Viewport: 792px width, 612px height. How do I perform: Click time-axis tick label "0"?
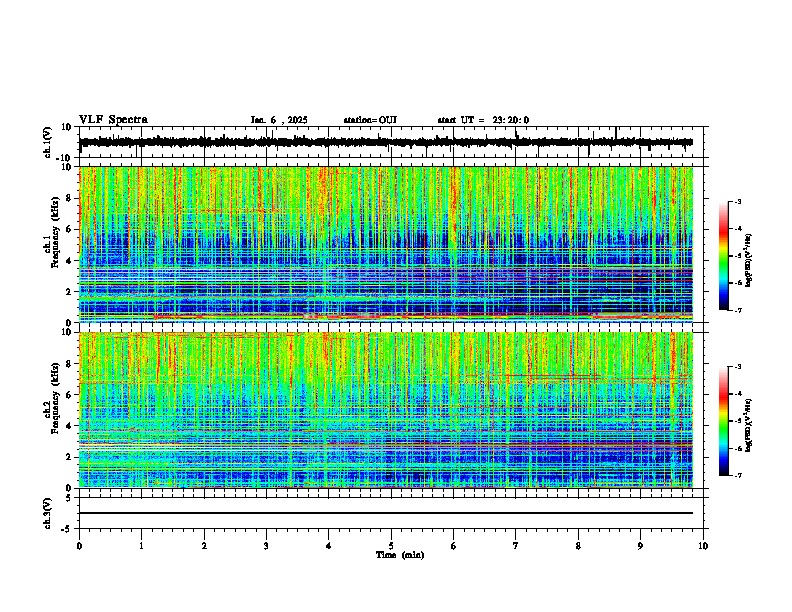(79, 546)
